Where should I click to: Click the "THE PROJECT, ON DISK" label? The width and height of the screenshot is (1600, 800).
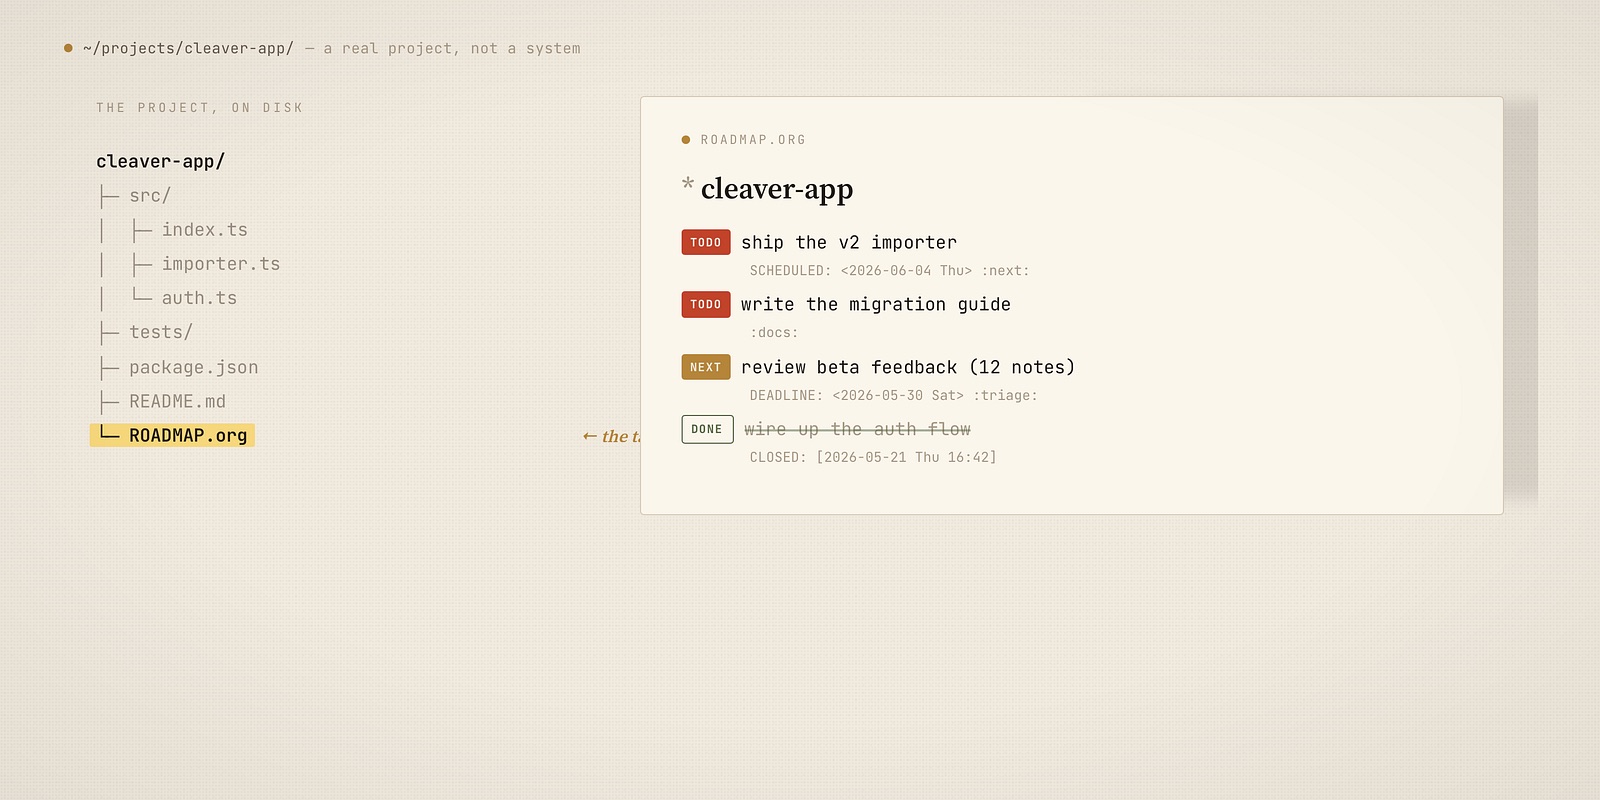click(x=199, y=108)
